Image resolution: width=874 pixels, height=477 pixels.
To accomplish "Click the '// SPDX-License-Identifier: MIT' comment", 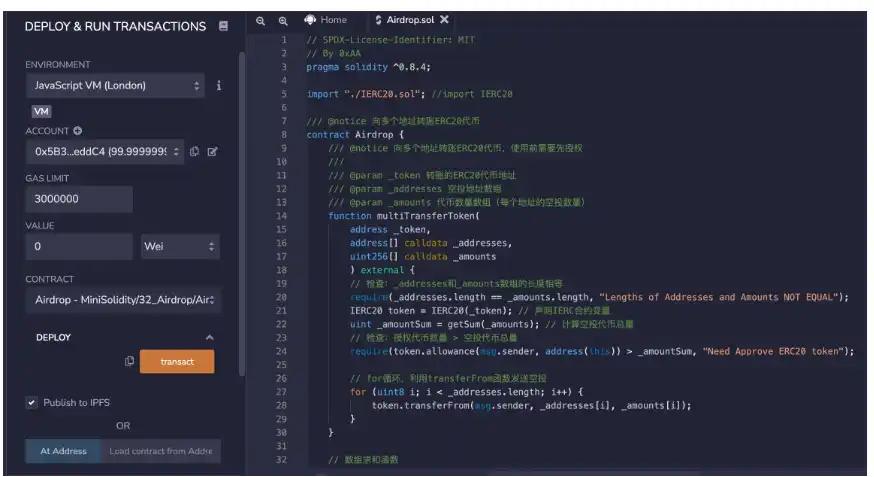I will pos(390,40).
